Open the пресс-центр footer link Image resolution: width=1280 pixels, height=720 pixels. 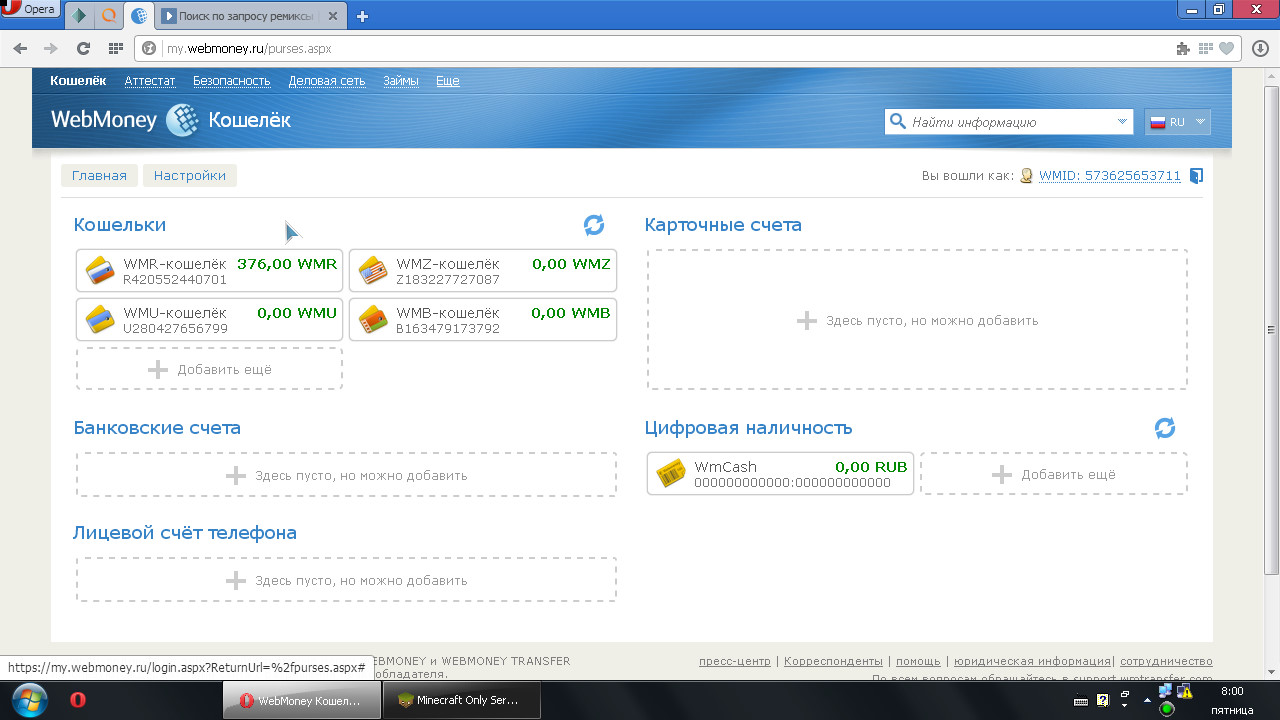[735, 661]
